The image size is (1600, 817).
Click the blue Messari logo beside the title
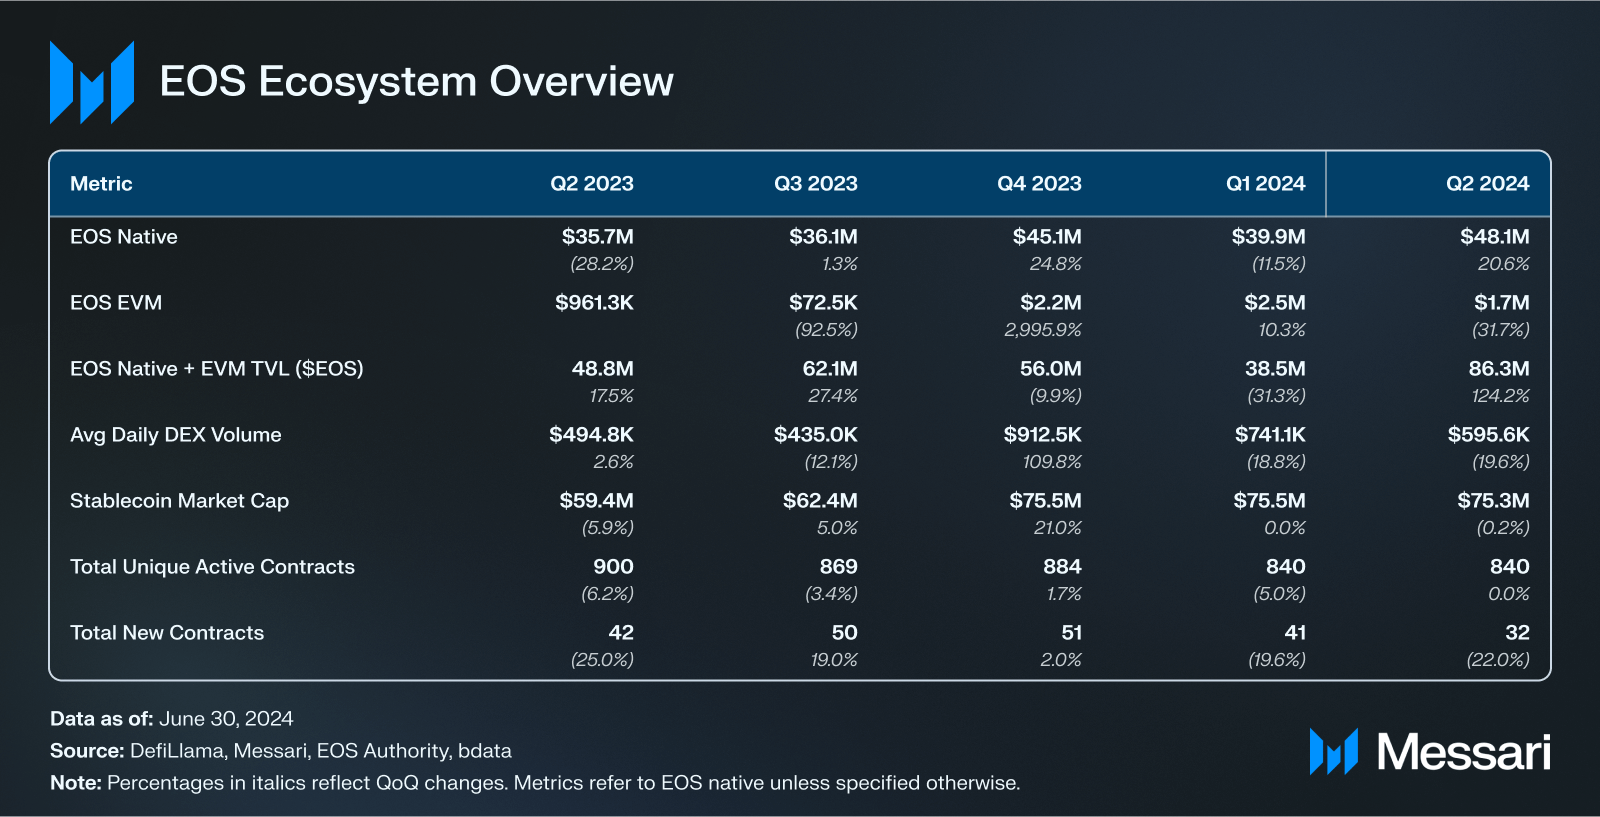pyautogui.click(x=92, y=83)
